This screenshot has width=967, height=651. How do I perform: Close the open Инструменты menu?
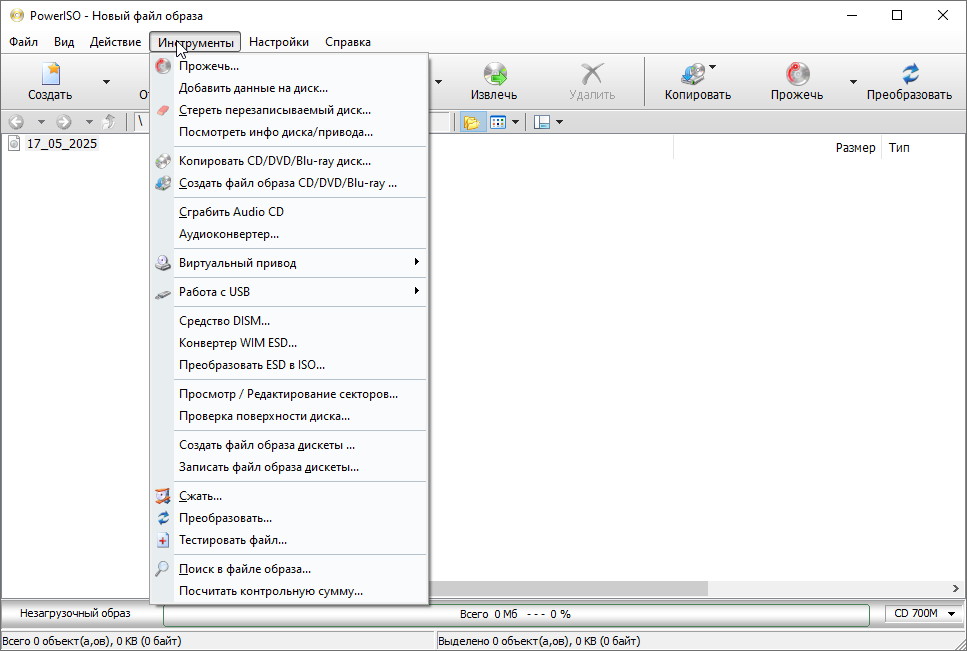(x=195, y=42)
